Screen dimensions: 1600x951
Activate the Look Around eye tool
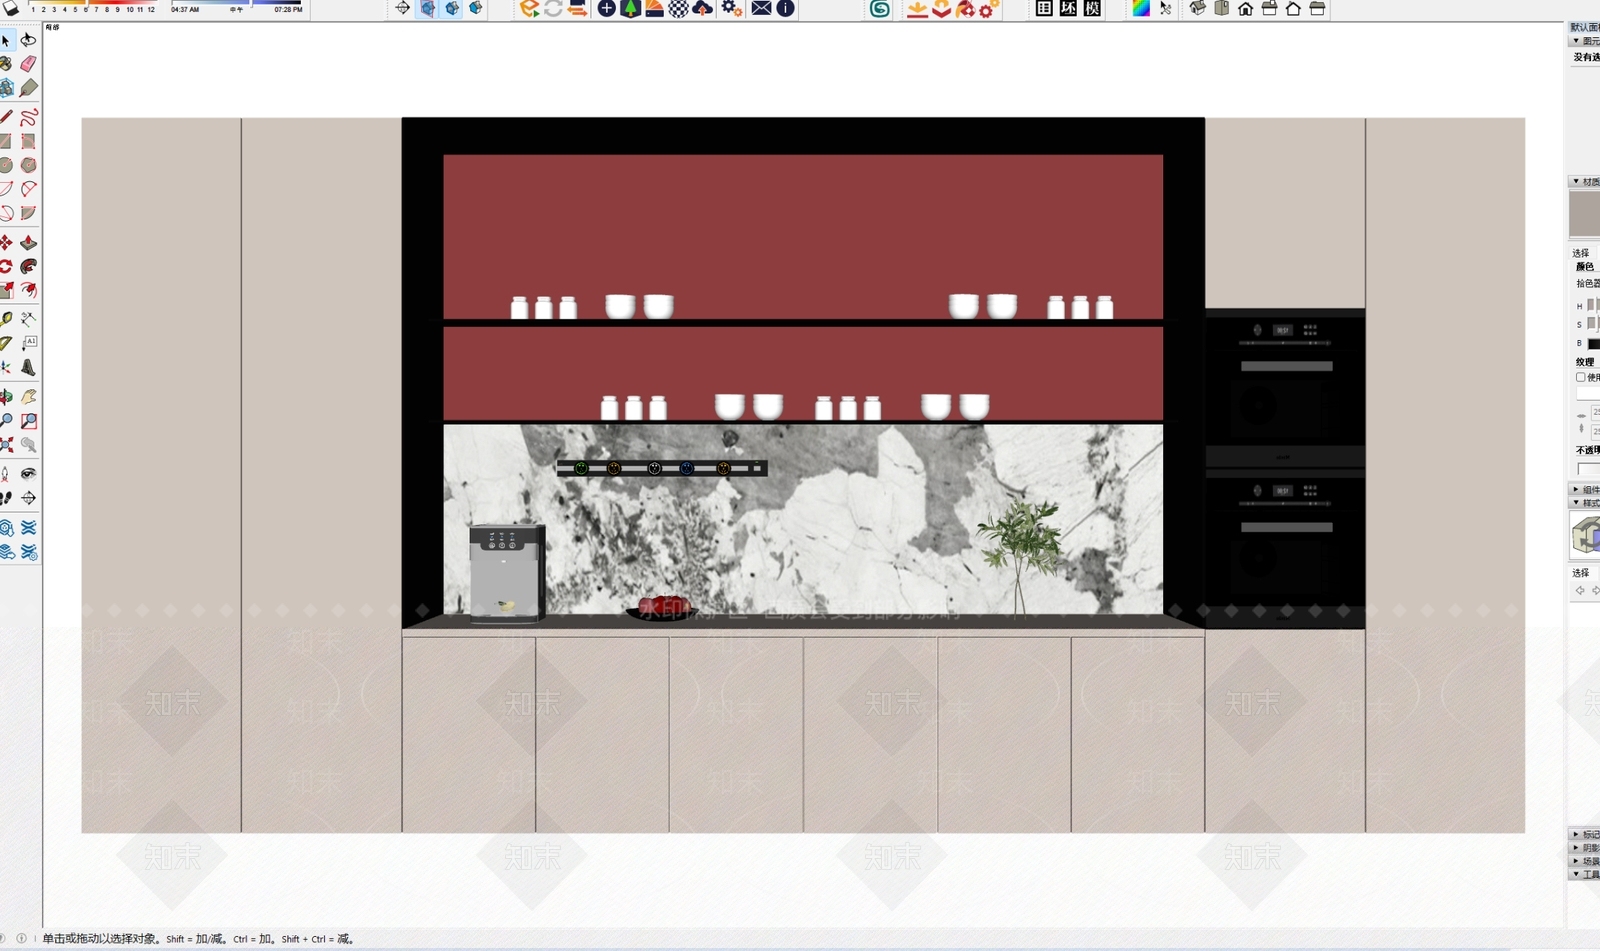pos(28,473)
